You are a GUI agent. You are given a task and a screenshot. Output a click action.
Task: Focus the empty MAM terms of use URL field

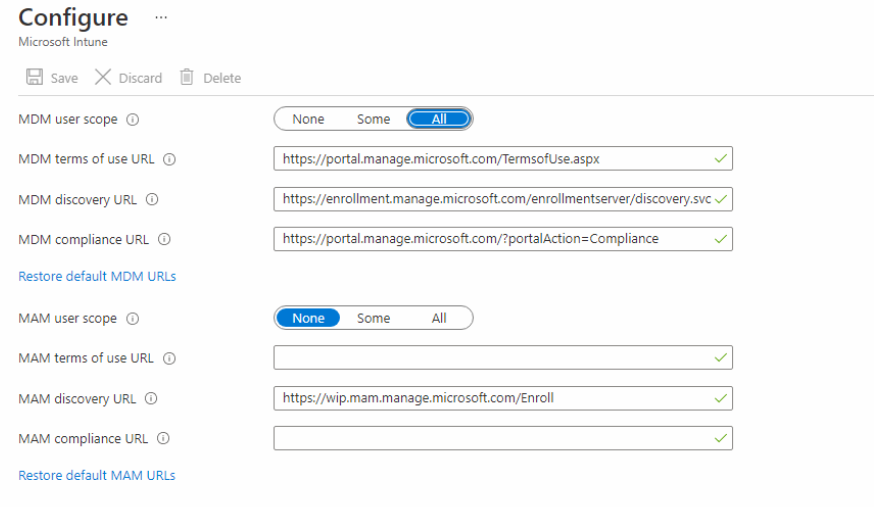(x=503, y=358)
